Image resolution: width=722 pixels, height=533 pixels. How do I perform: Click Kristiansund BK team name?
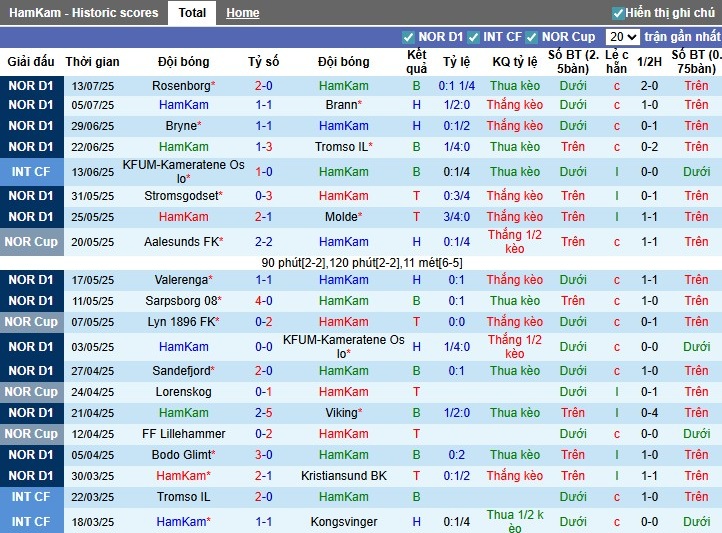coord(344,476)
